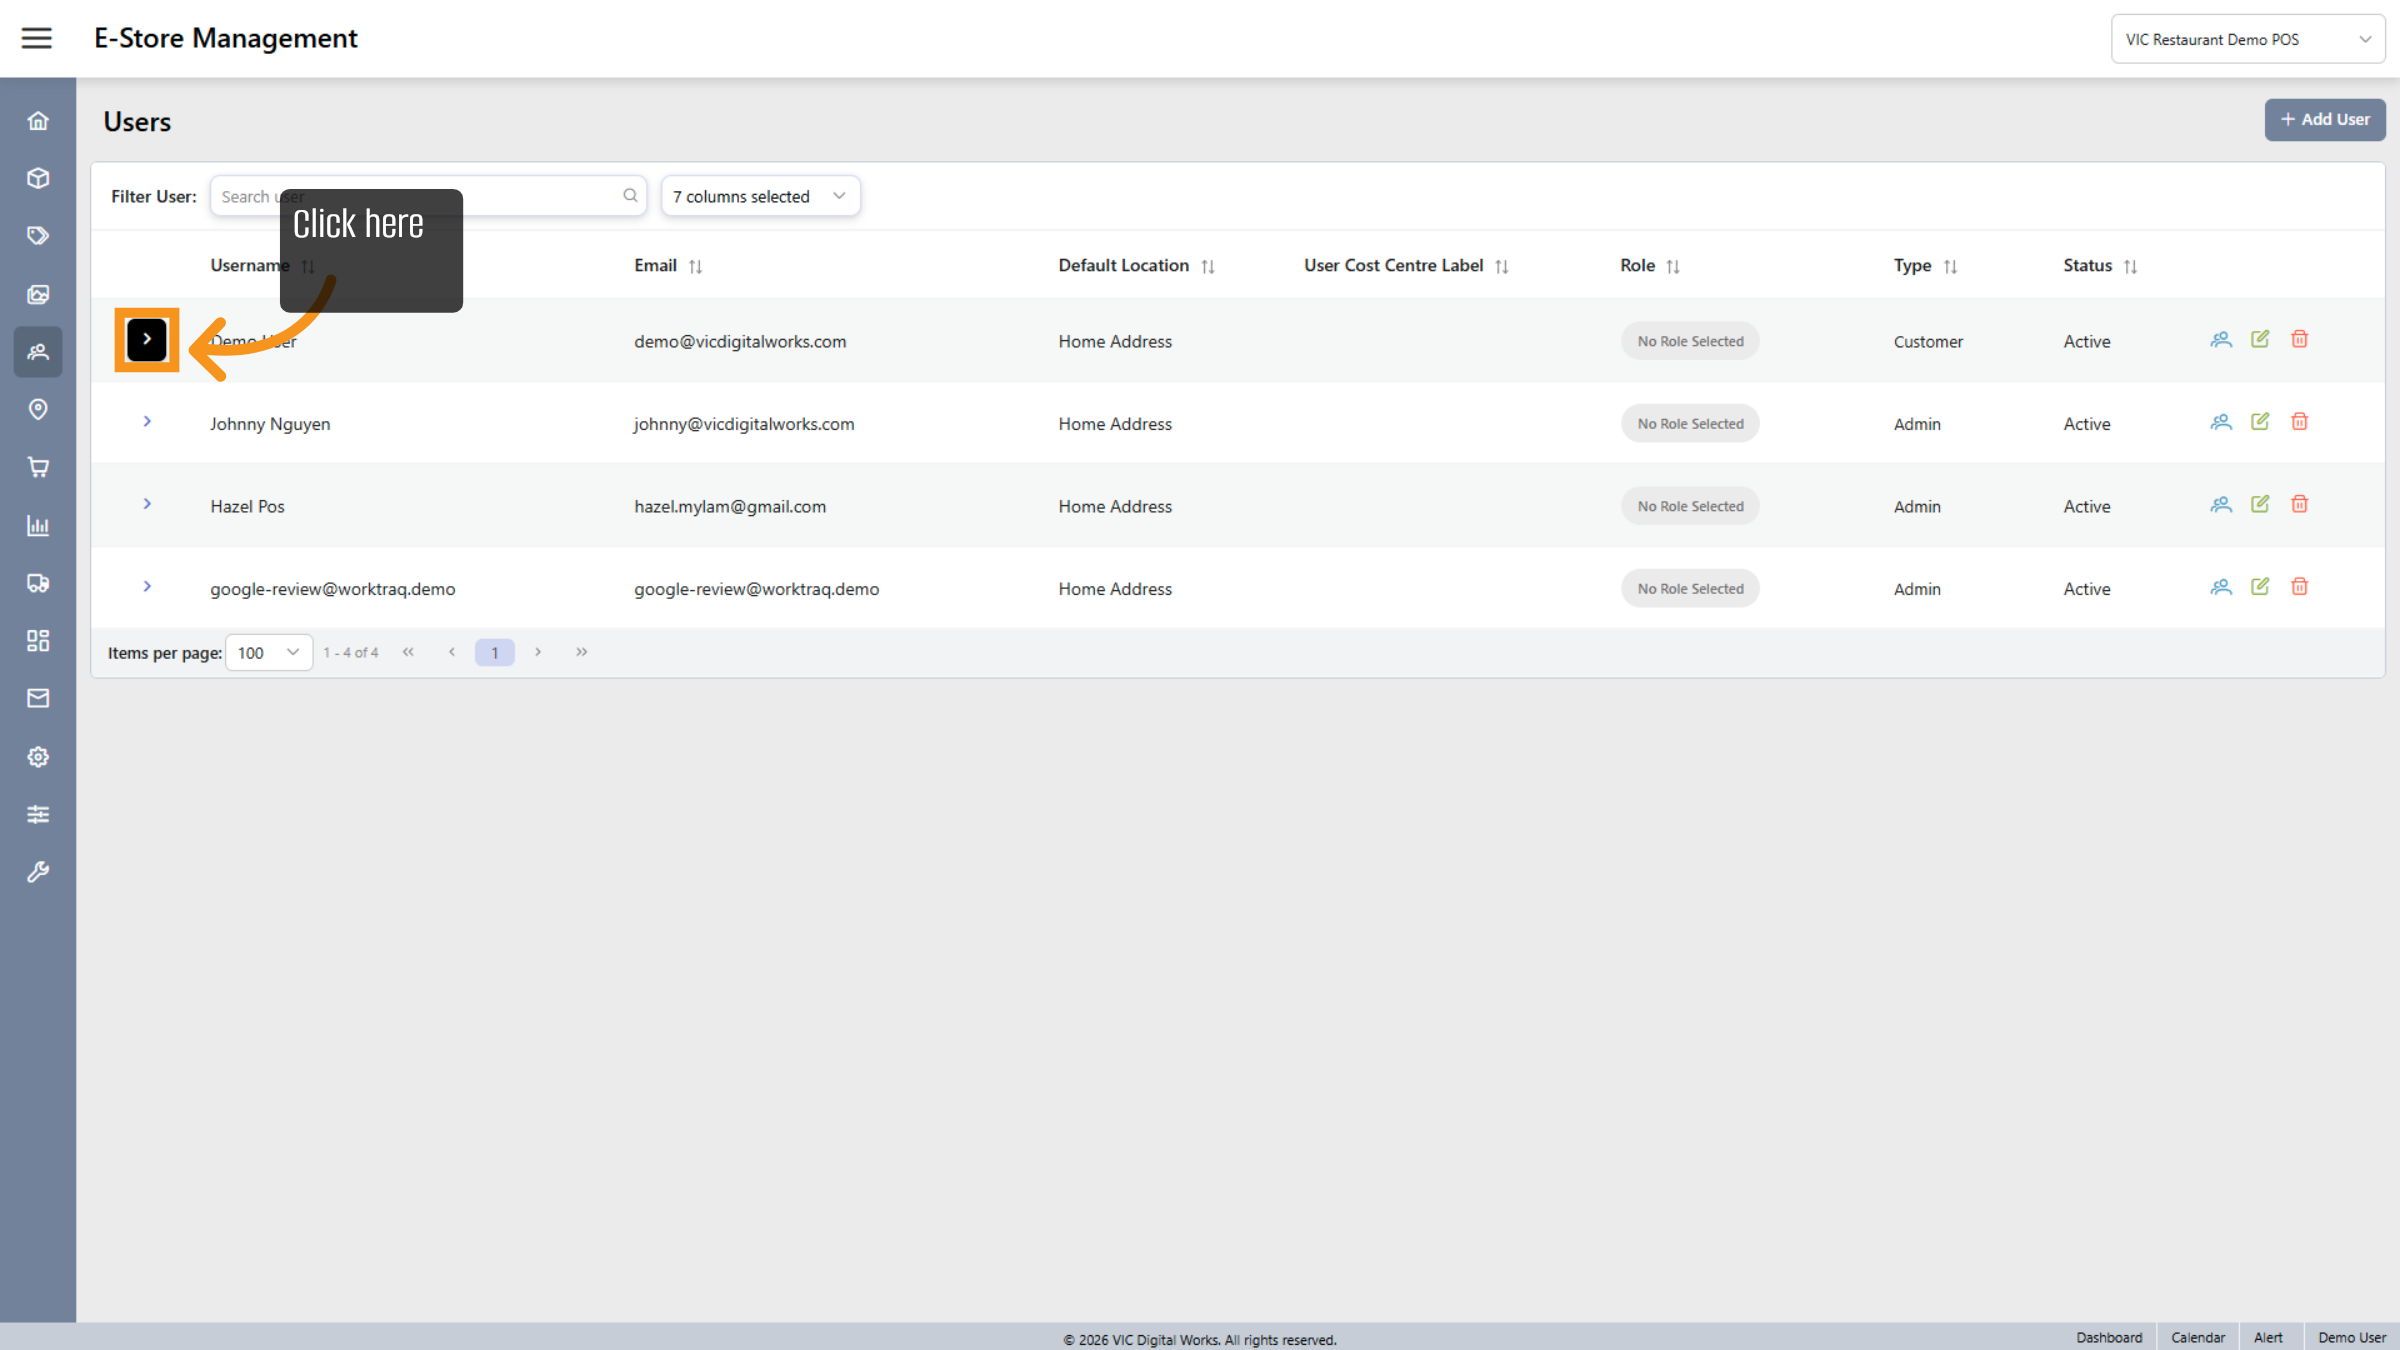Open the Tags section from sidebar

38,236
